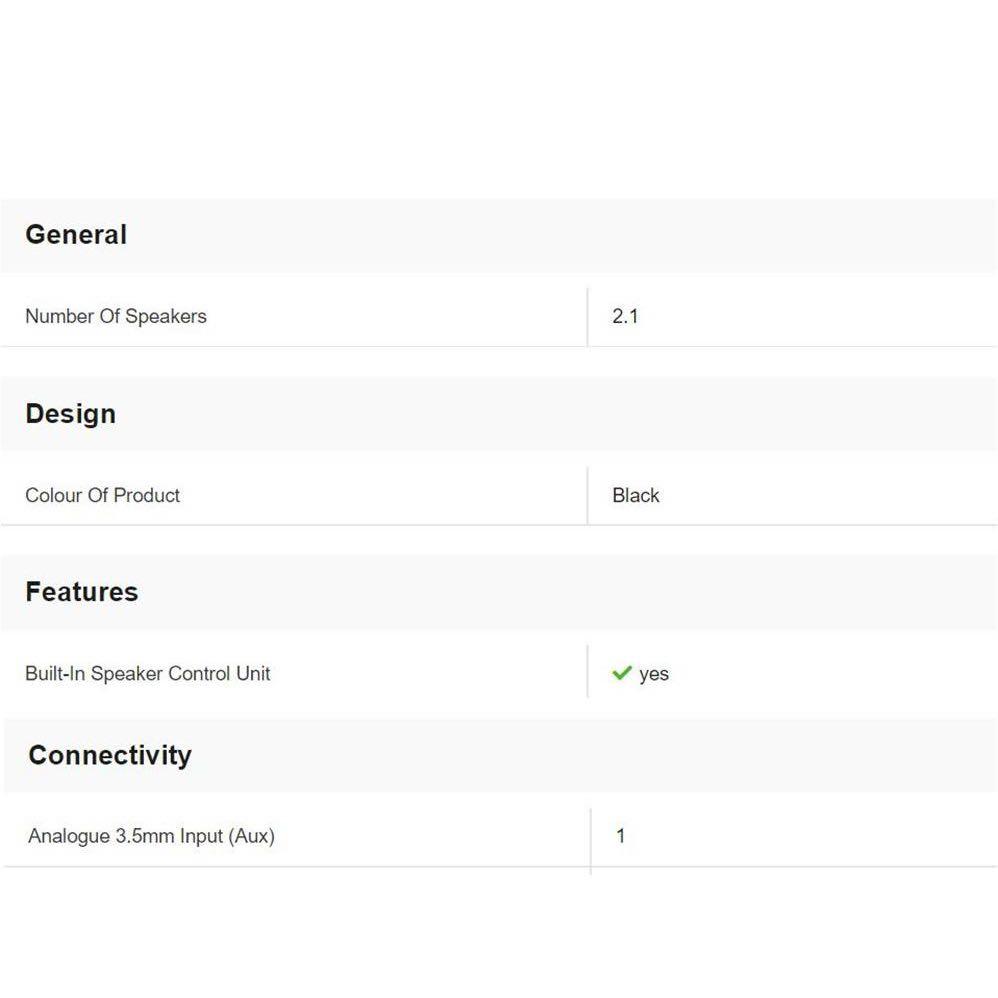Select the Colour Of Product label
The width and height of the screenshot is (998, 998).
point(102,495)
